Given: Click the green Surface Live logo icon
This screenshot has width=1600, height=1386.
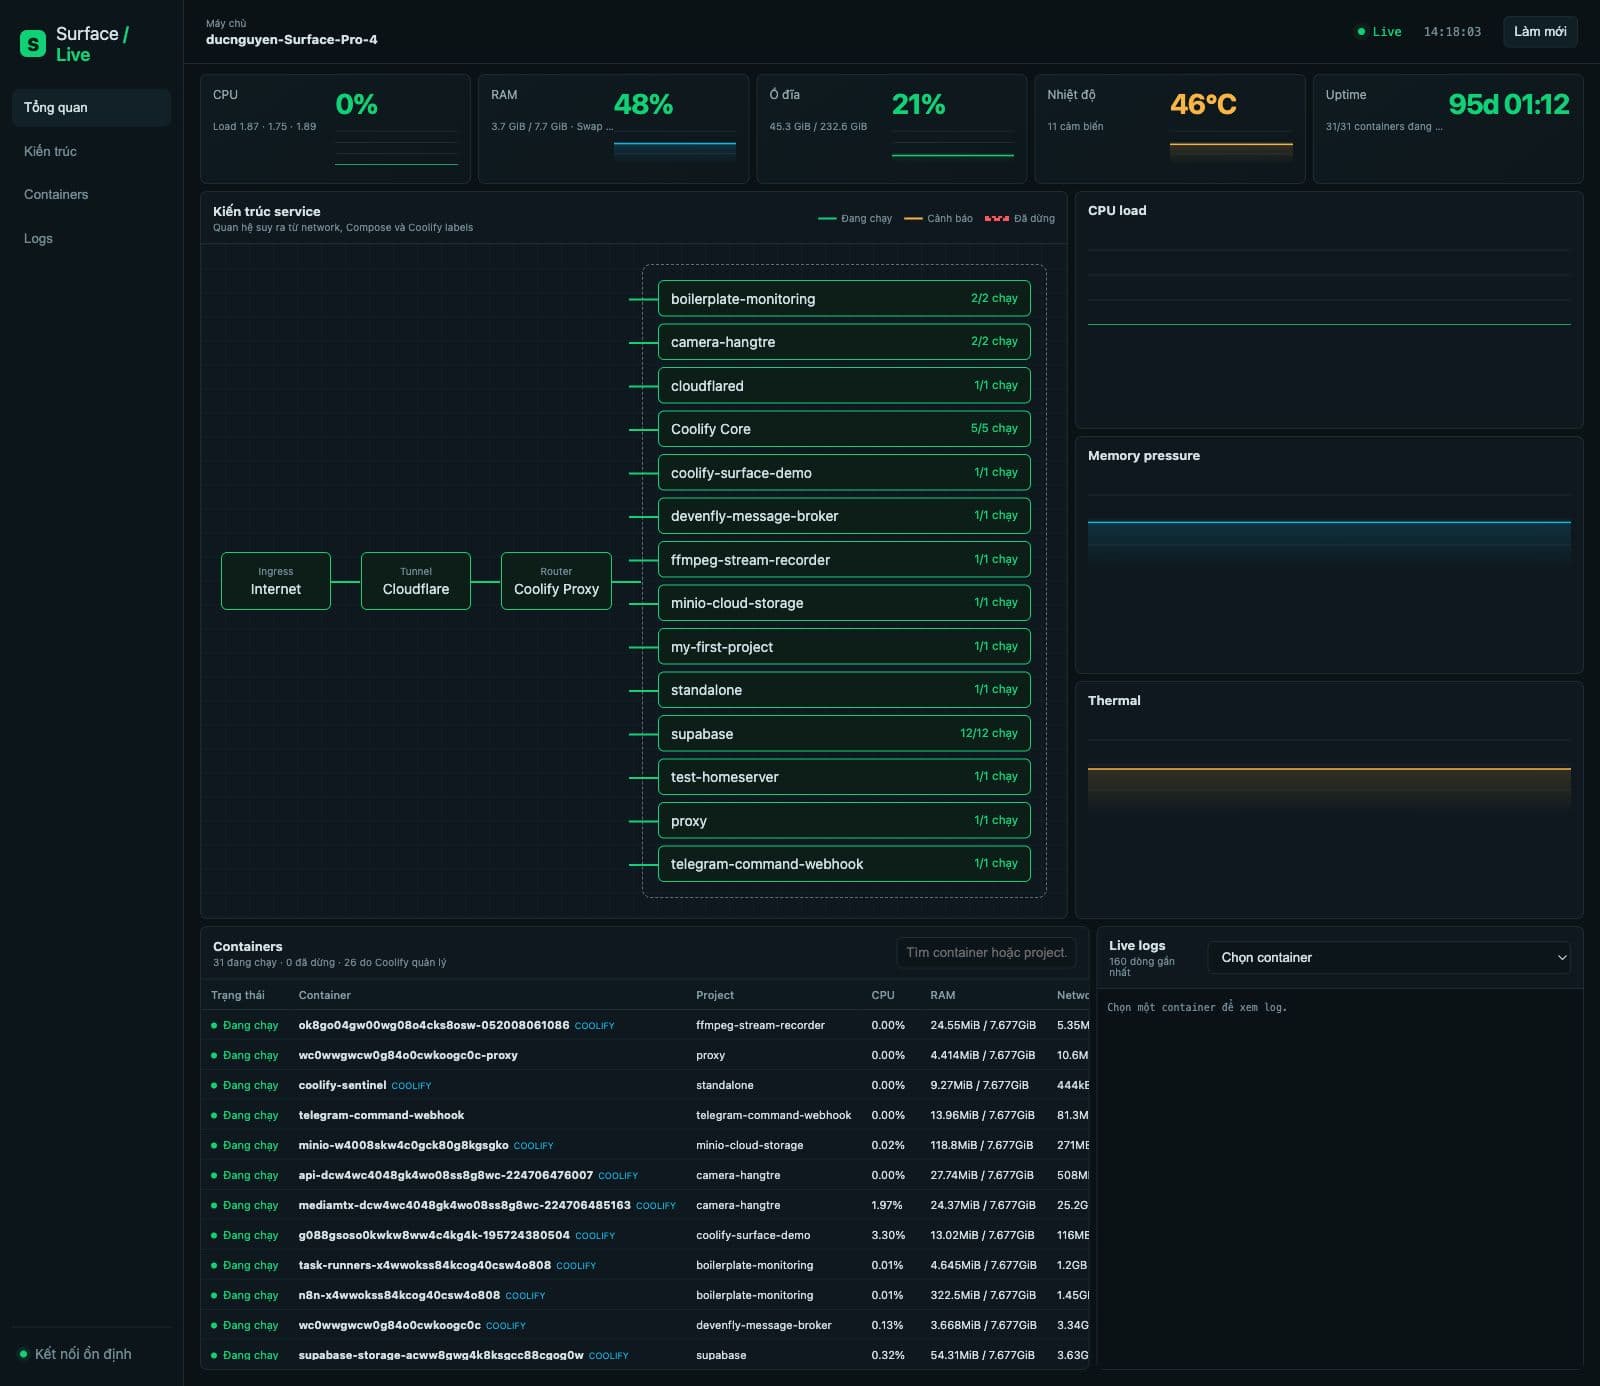Looking at the screenshot, I should click(33, 44).
